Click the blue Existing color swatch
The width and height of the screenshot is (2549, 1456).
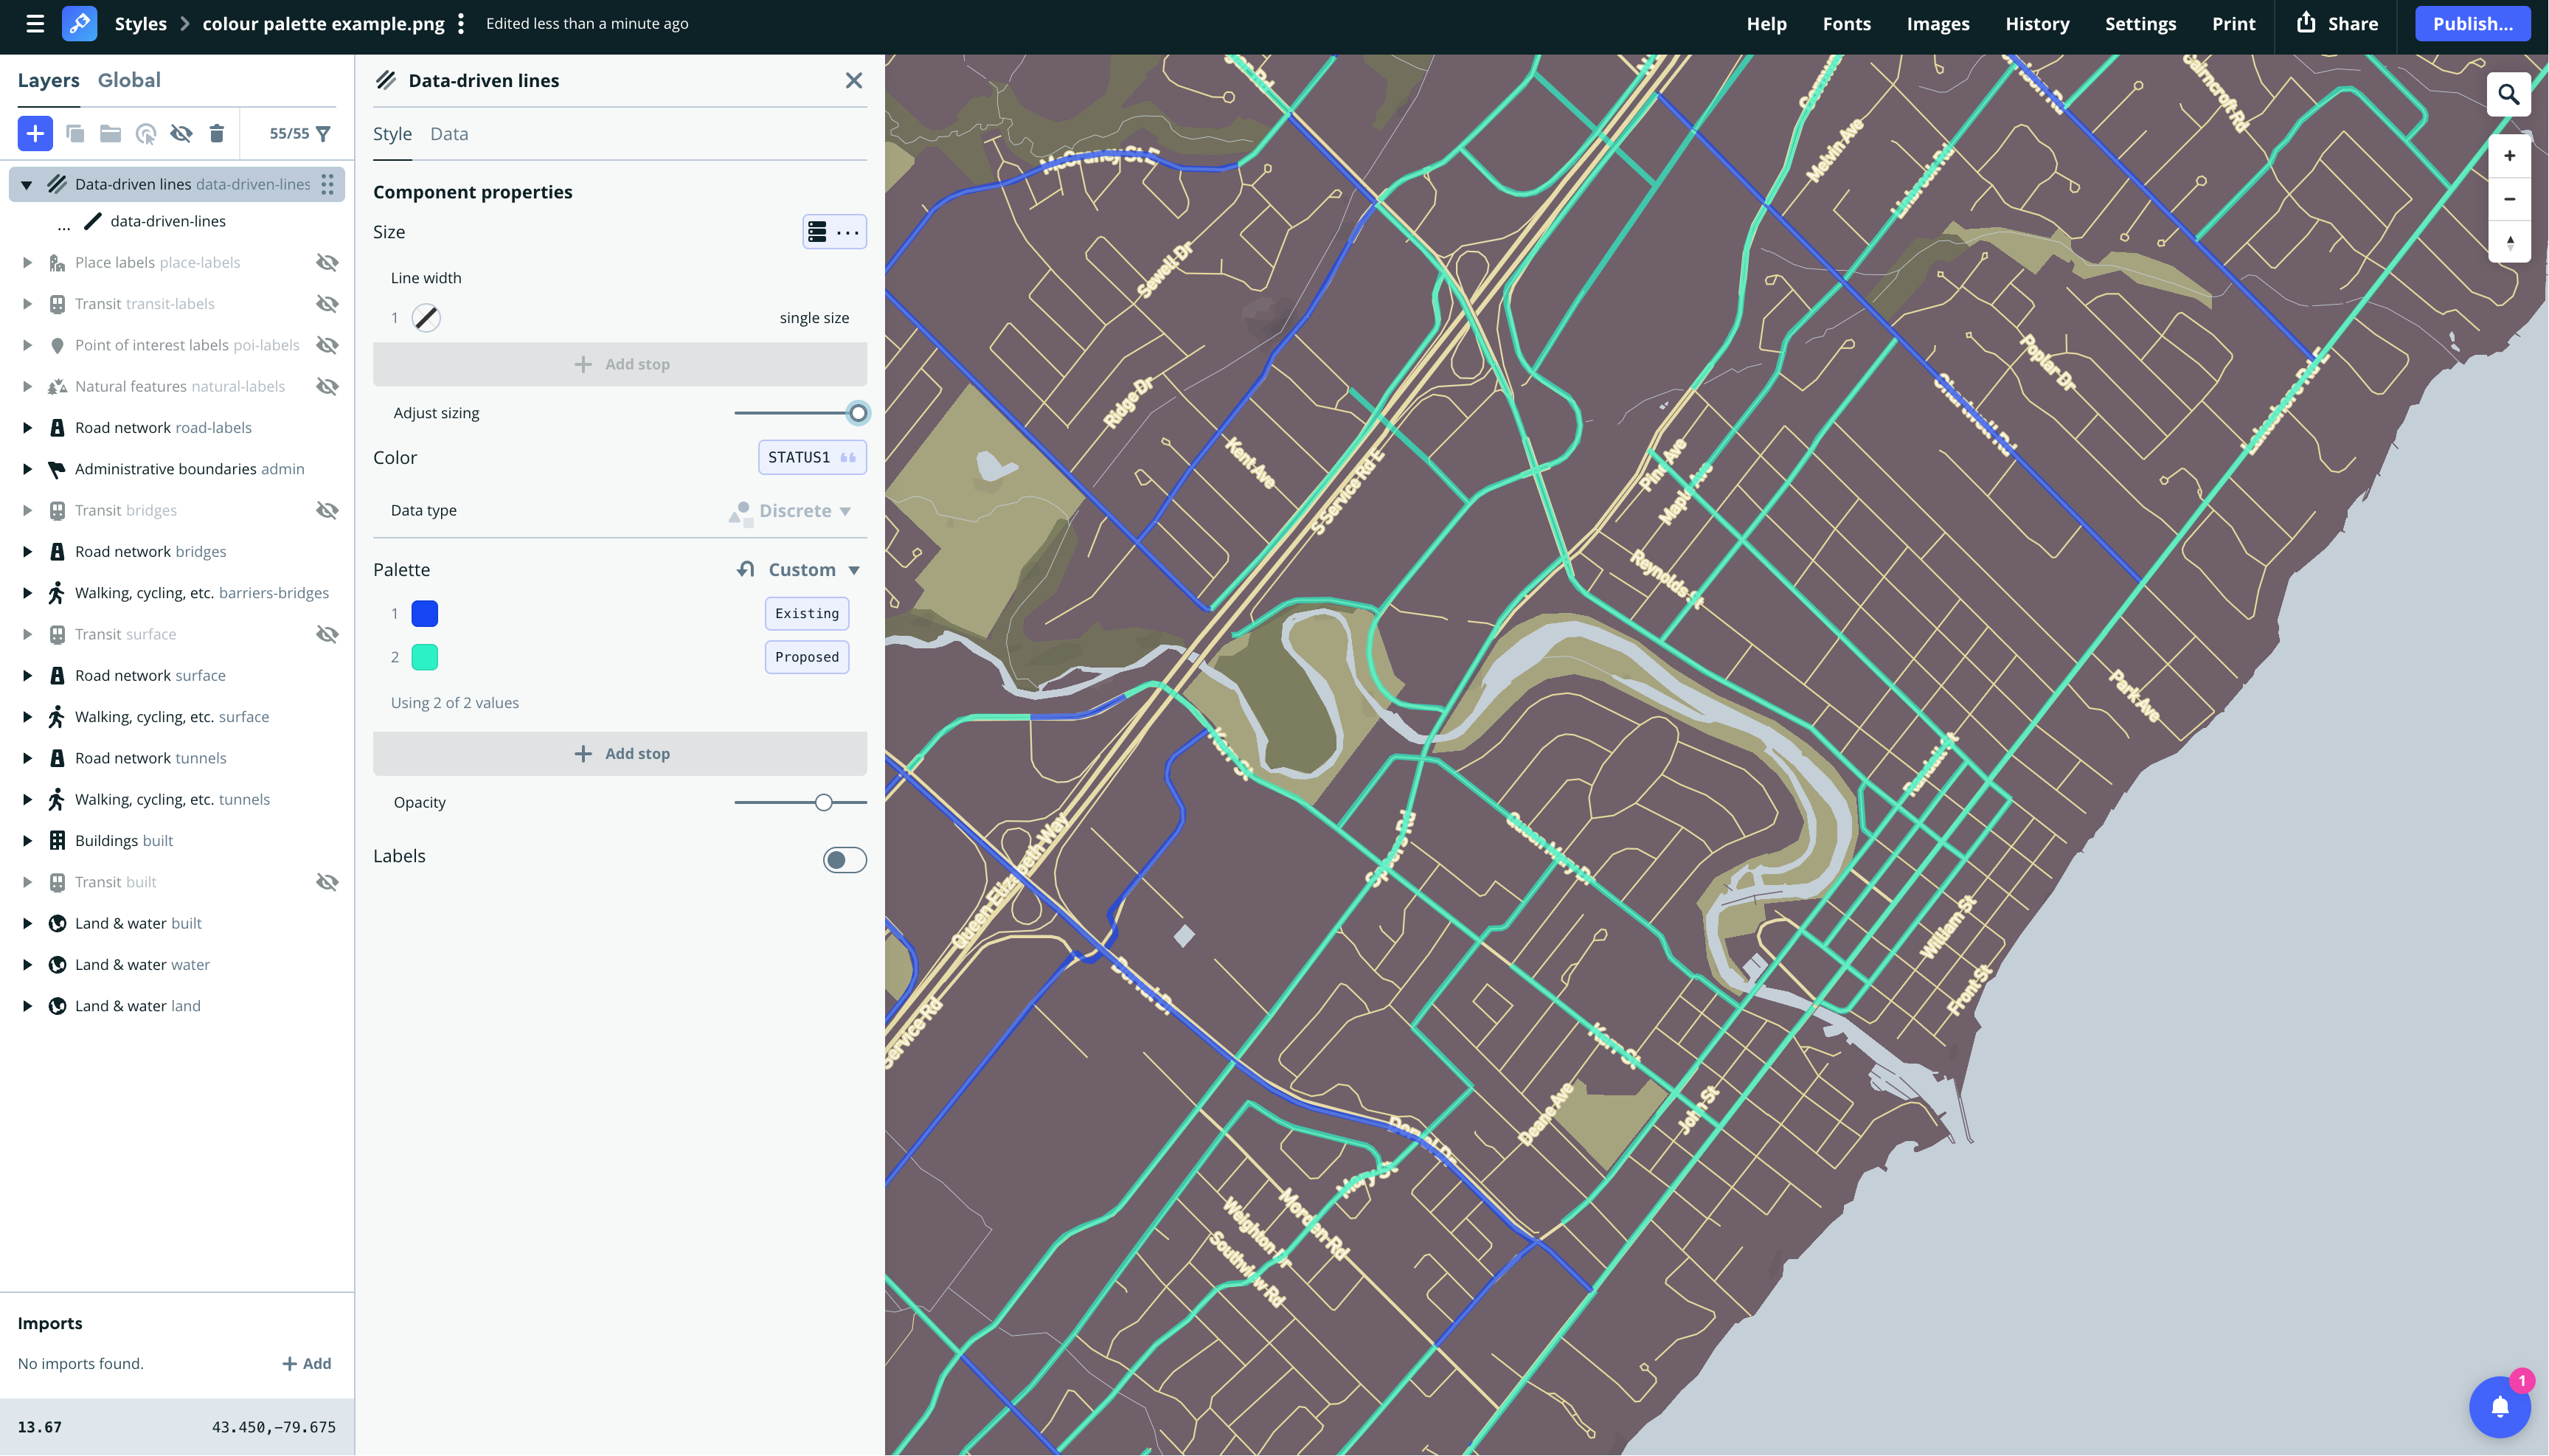pyautogui.click(x=424, y=613)
